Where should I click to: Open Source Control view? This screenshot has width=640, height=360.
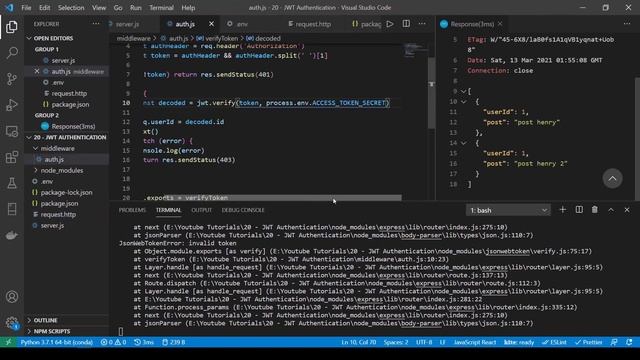[12, 79]
